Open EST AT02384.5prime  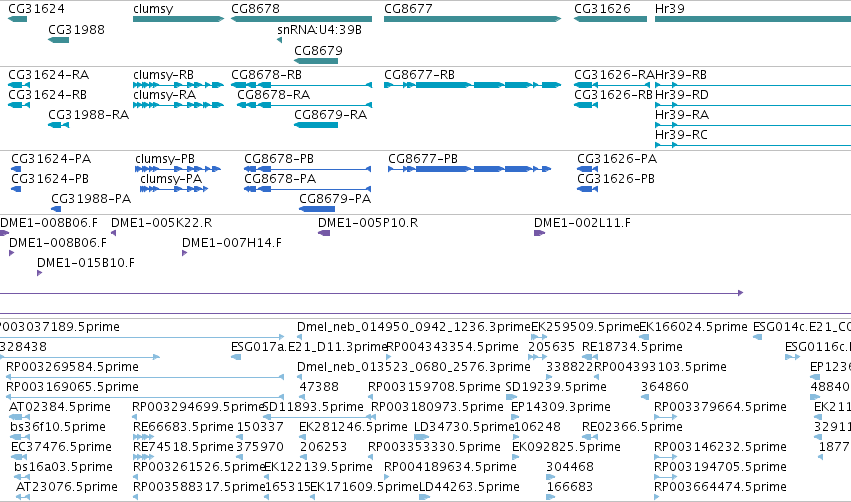pyautogui.click(x=60, y=406)
